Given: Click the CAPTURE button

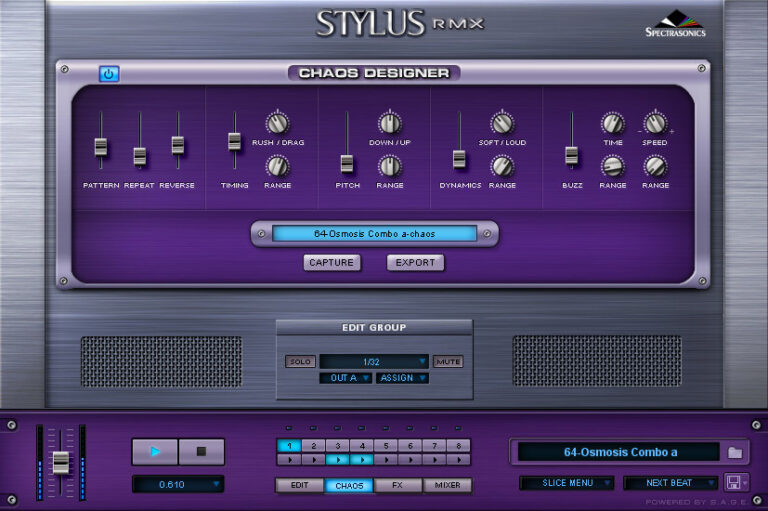Looking at the screenshot, I should point(332,263).
